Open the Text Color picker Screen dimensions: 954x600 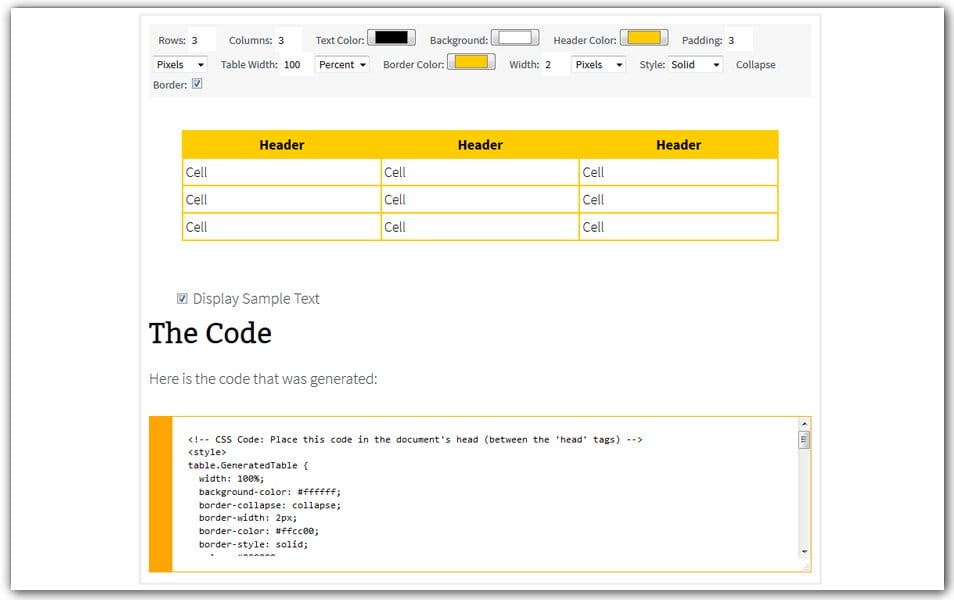[390, 37]
